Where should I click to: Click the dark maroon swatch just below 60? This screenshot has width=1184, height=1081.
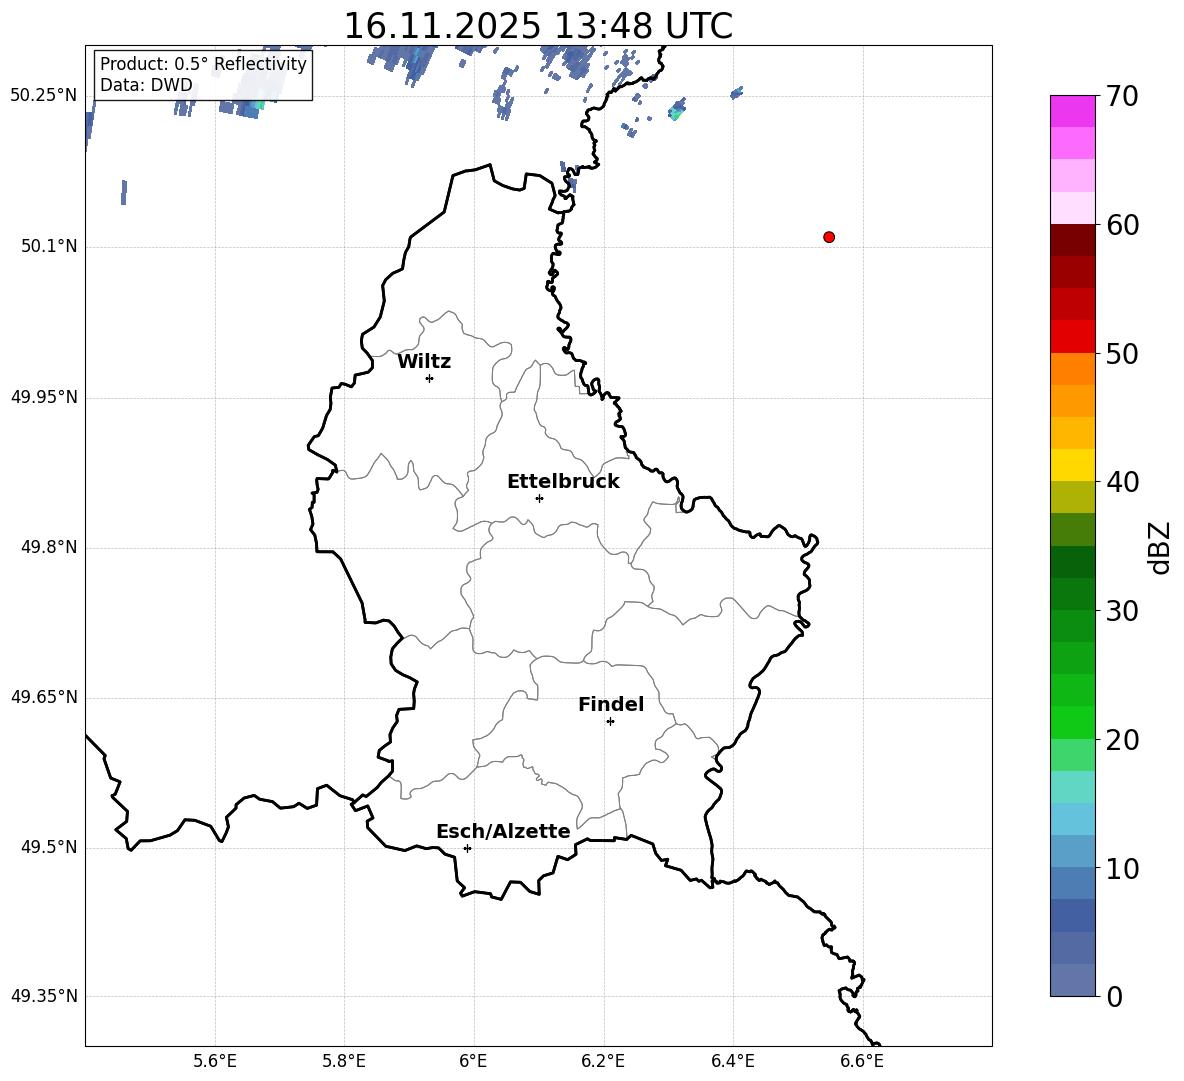[1072, 240]
